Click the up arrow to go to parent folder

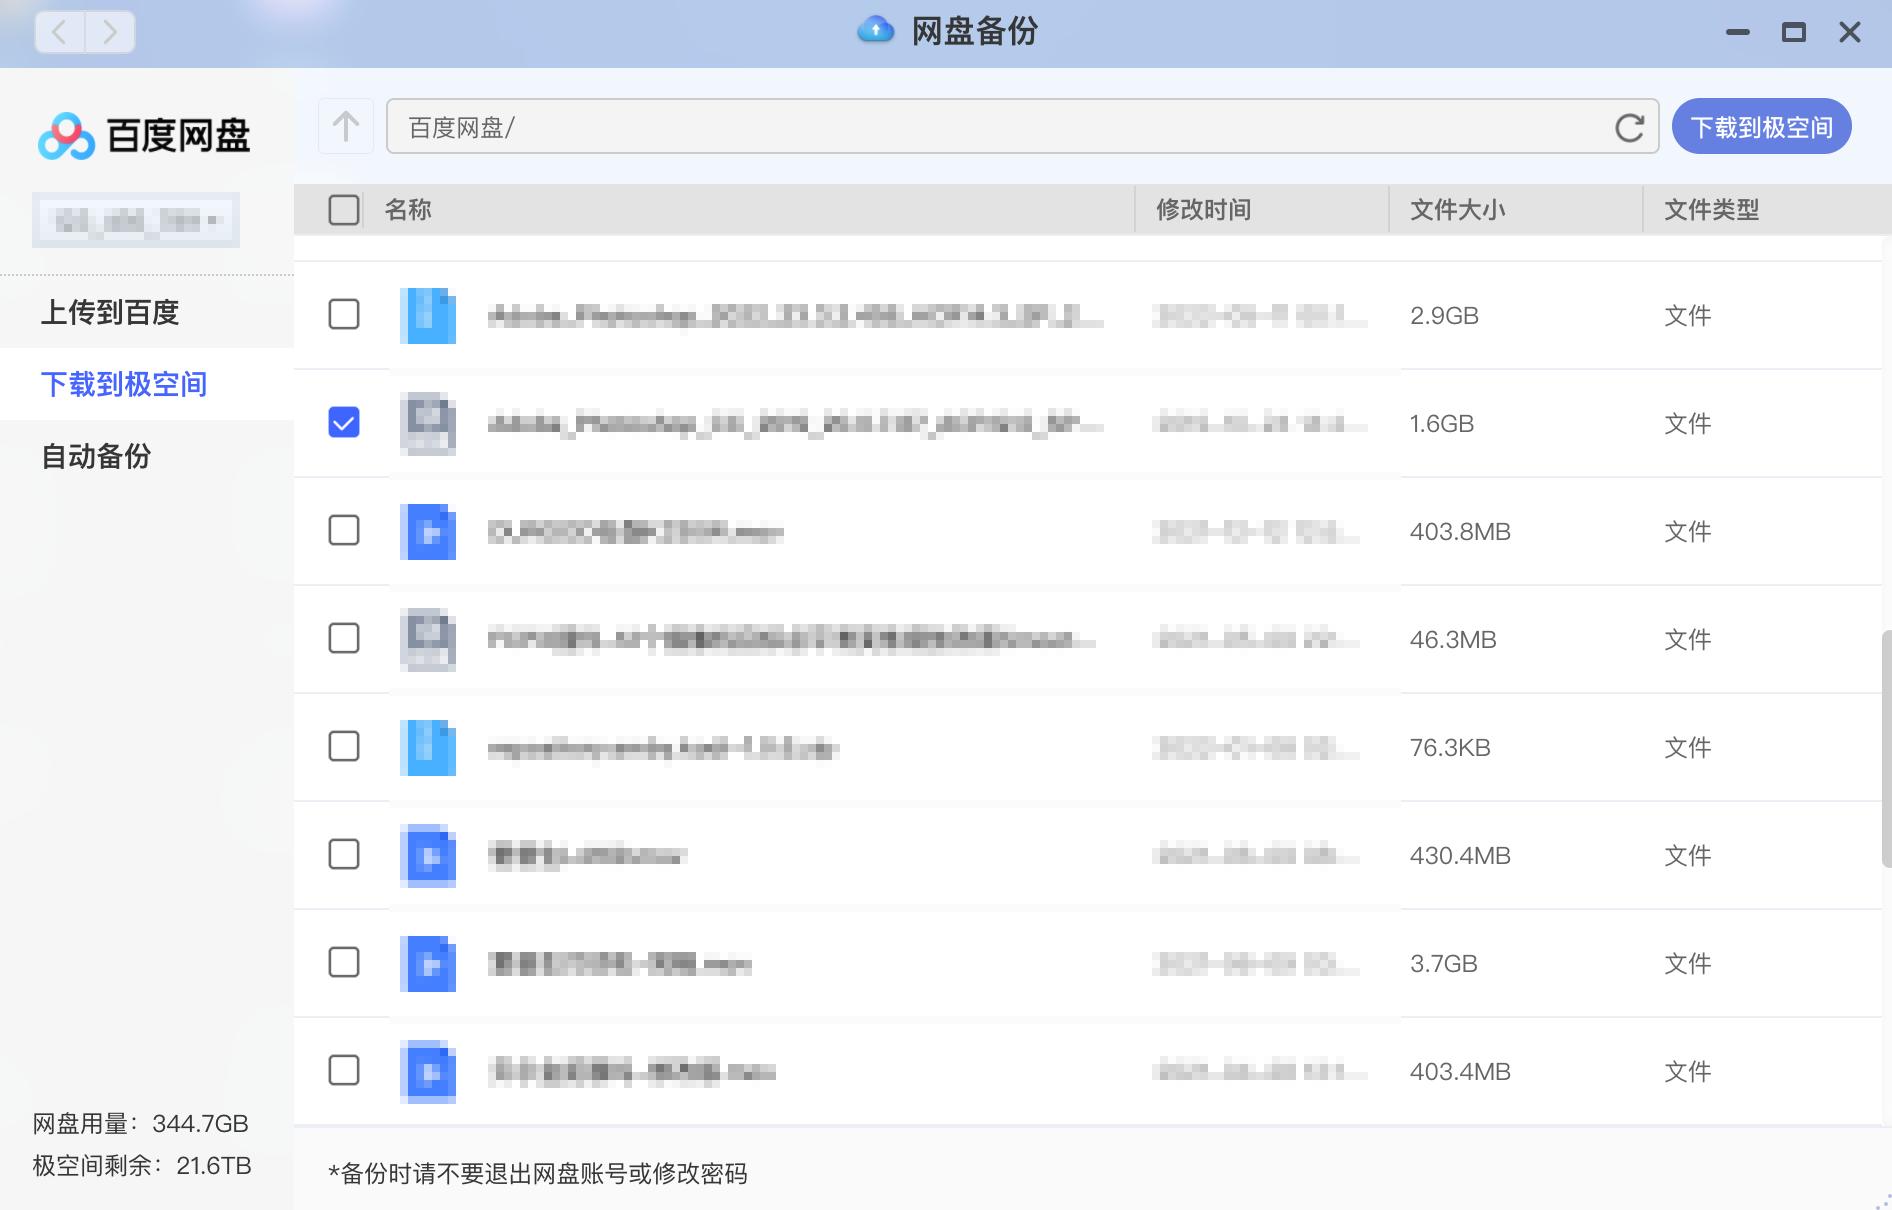click(345, 126)
